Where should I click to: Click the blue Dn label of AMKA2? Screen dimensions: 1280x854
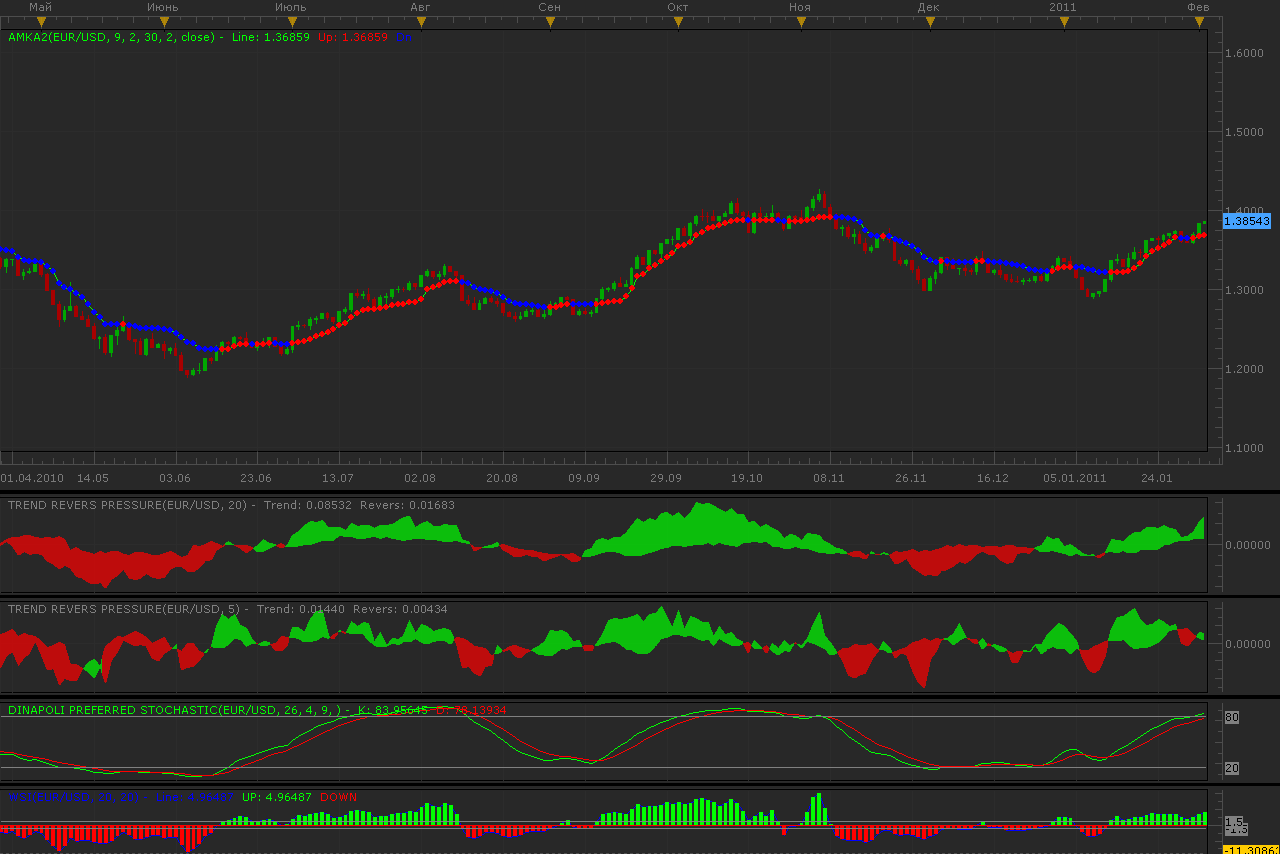[404, 38]
